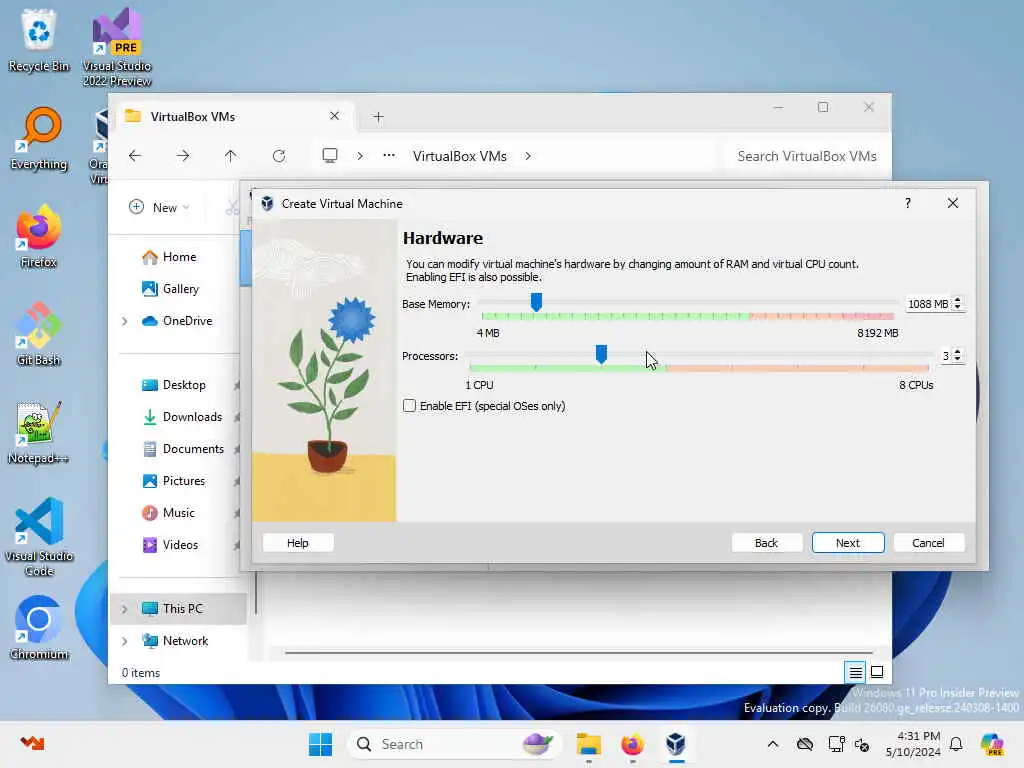
Task: Enable the EFI (special OSes only) checkbox
Action: (x=409, y=406)
